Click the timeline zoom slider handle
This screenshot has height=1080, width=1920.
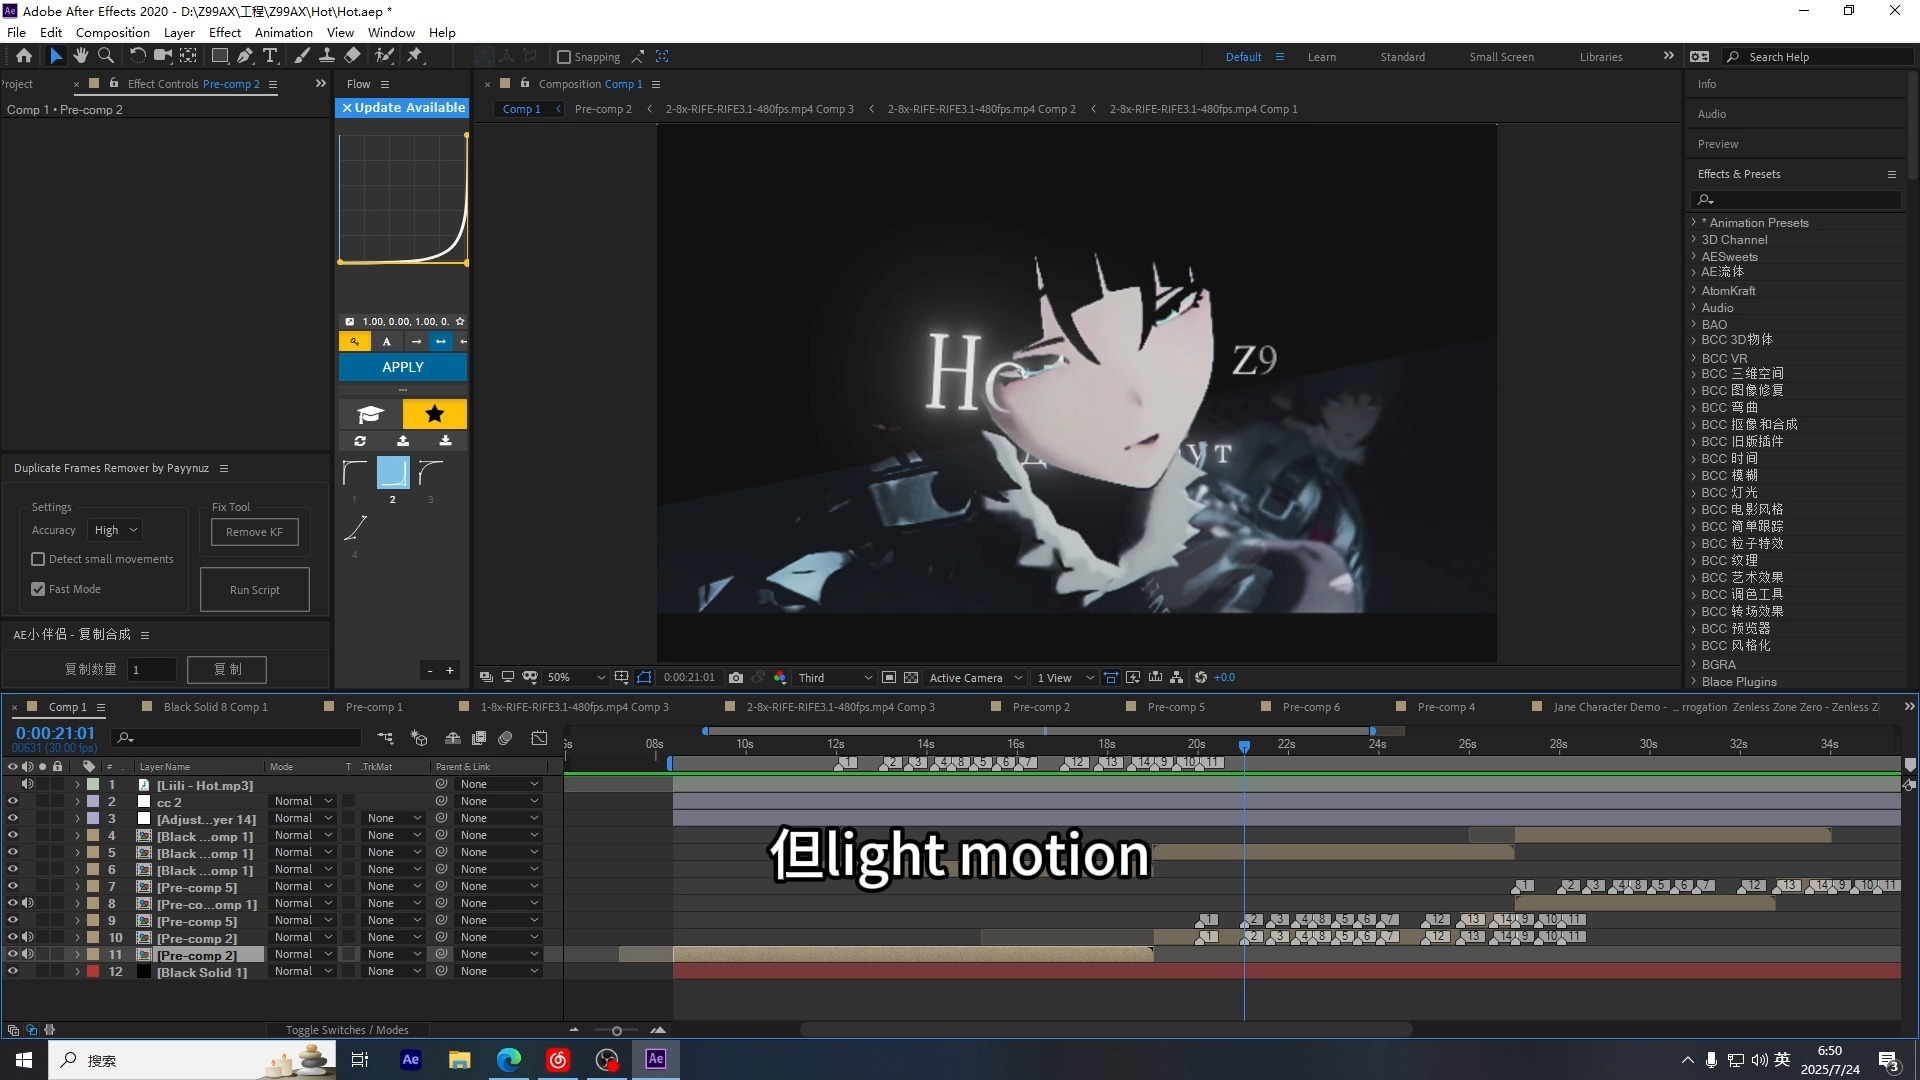[x=617, y=1030]
